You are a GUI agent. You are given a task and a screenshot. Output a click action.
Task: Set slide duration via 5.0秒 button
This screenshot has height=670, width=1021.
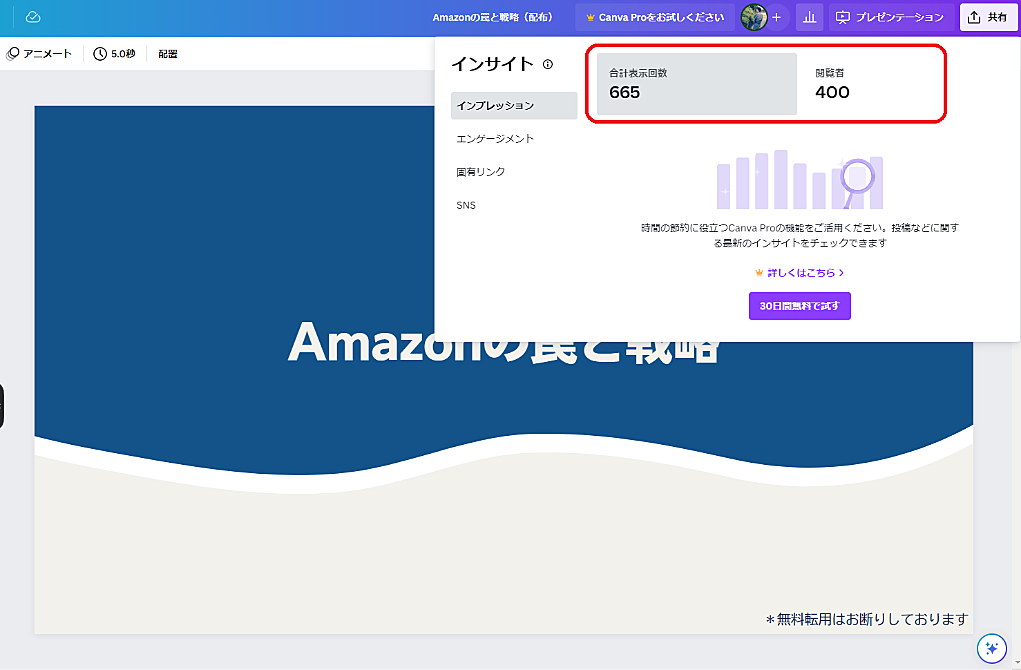point(114,54)
